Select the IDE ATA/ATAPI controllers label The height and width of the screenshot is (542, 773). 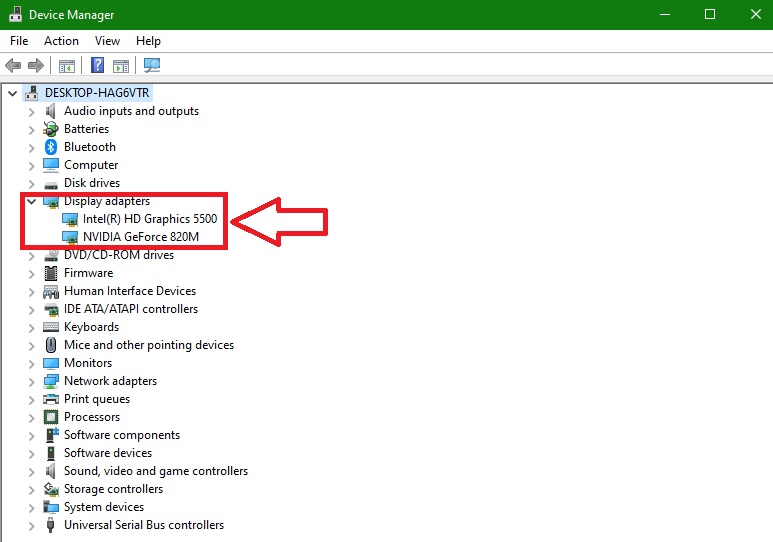(x=131, y=309)
